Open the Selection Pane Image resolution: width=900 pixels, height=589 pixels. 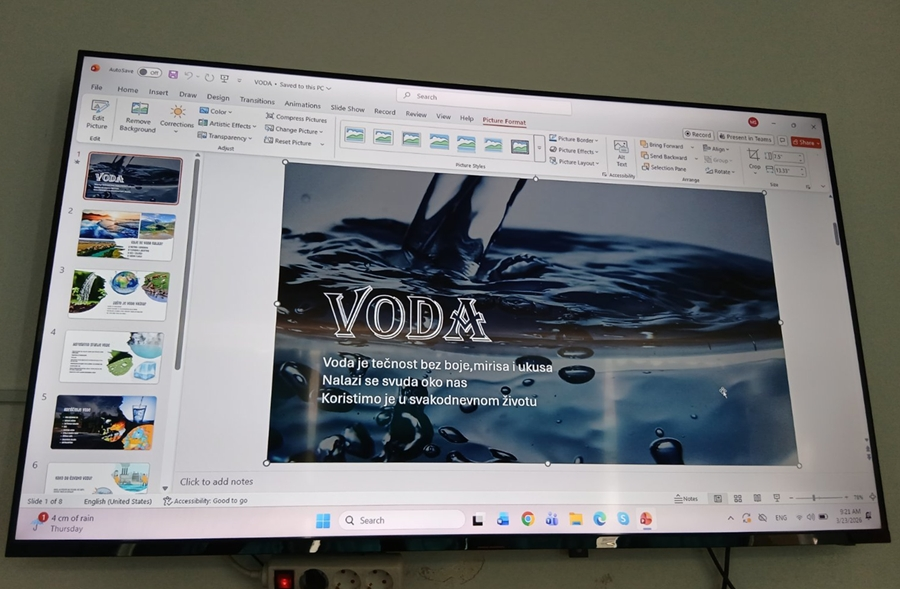point(663,169)
